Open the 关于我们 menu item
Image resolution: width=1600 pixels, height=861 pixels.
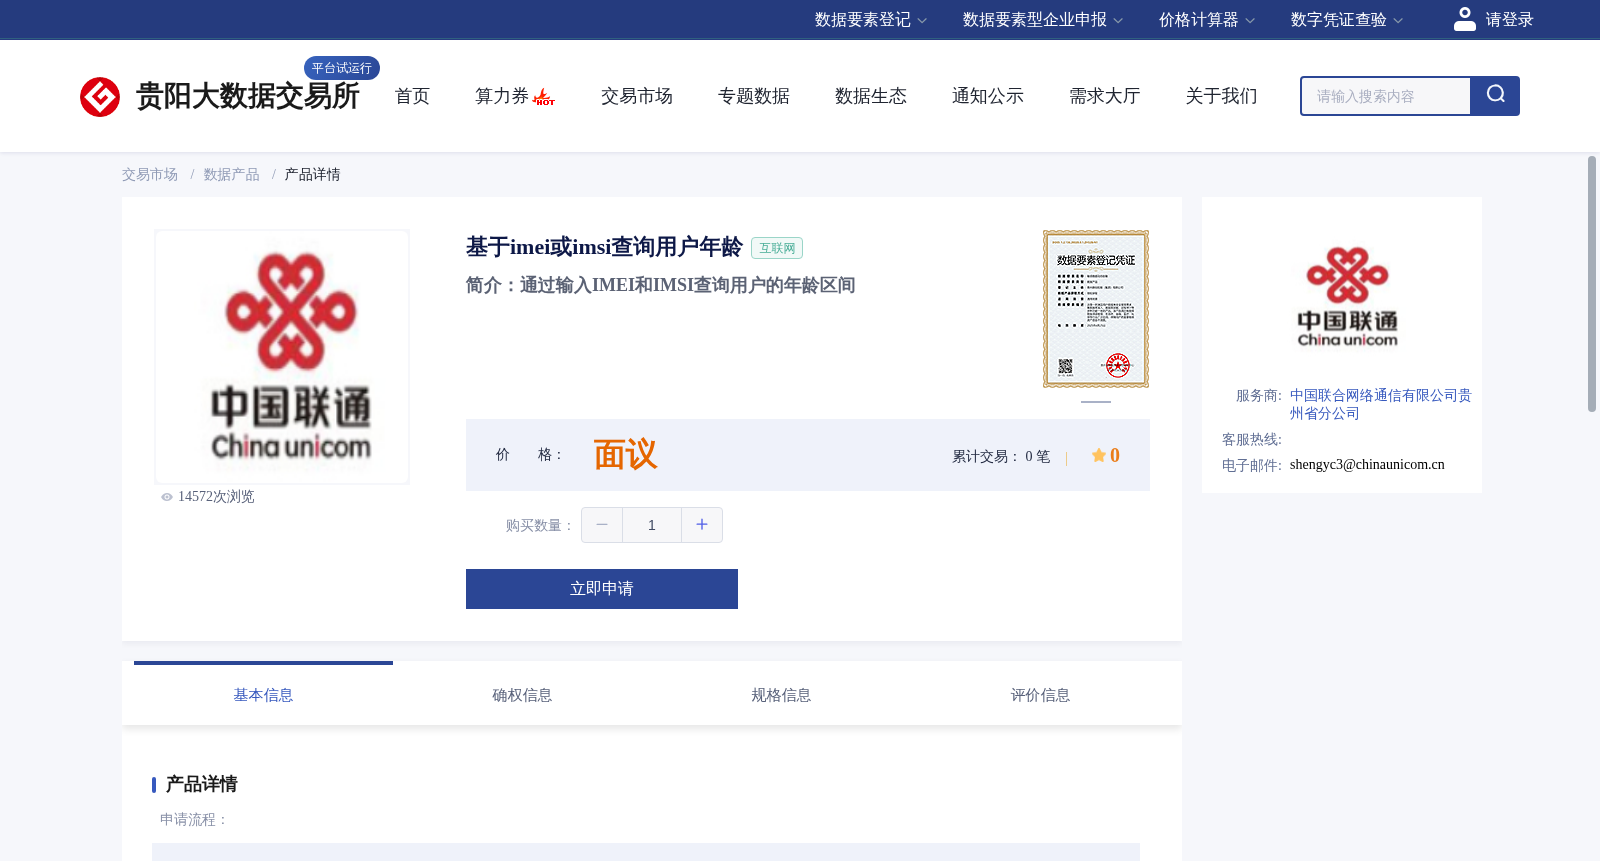coord(1222,96)
